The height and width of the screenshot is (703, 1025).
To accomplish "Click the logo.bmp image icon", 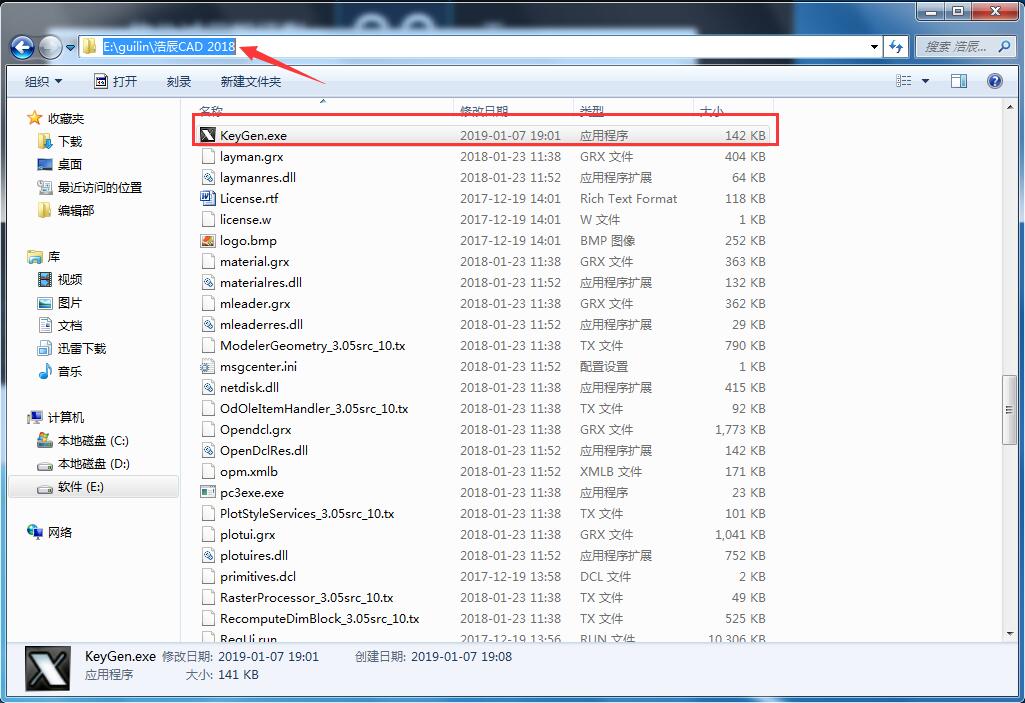I will click(x=207, y=240).
